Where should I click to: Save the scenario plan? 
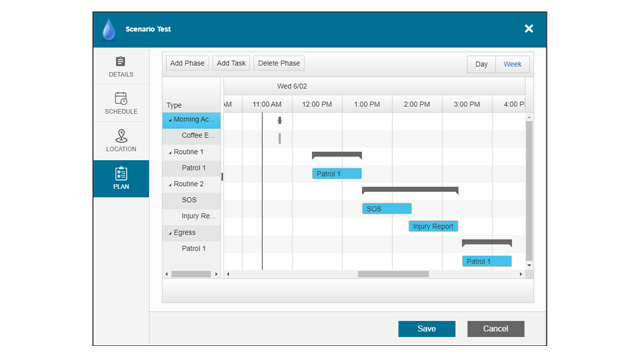[x=427, y=329]
